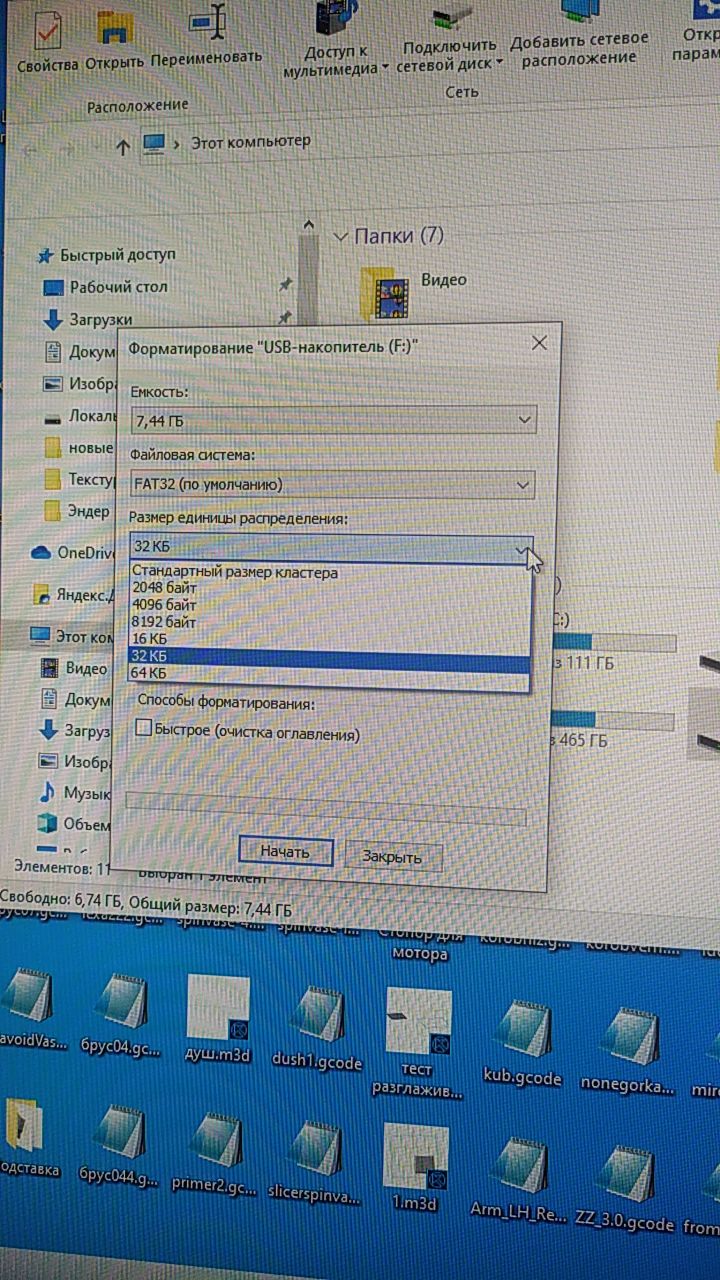
Task: Select kub.gcode desktop file
Action: [522, 1040]
